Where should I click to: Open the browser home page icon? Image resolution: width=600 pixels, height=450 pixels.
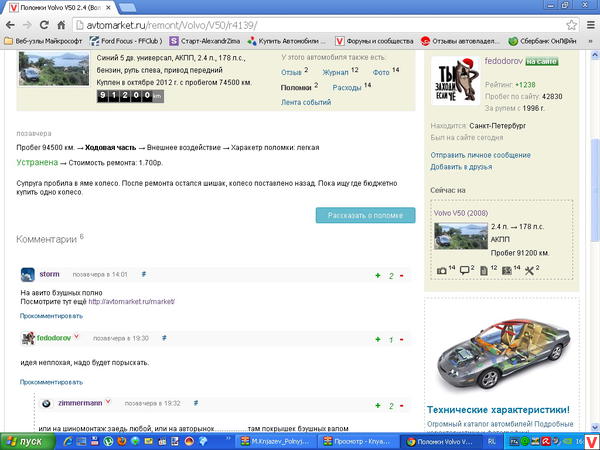61,25
